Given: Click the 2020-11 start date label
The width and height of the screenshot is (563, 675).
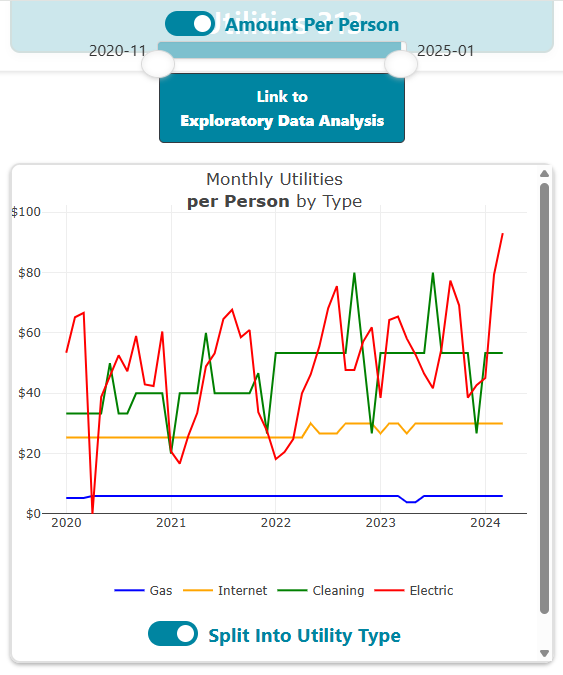Looking at the screenshot, I should pos(118,51).
